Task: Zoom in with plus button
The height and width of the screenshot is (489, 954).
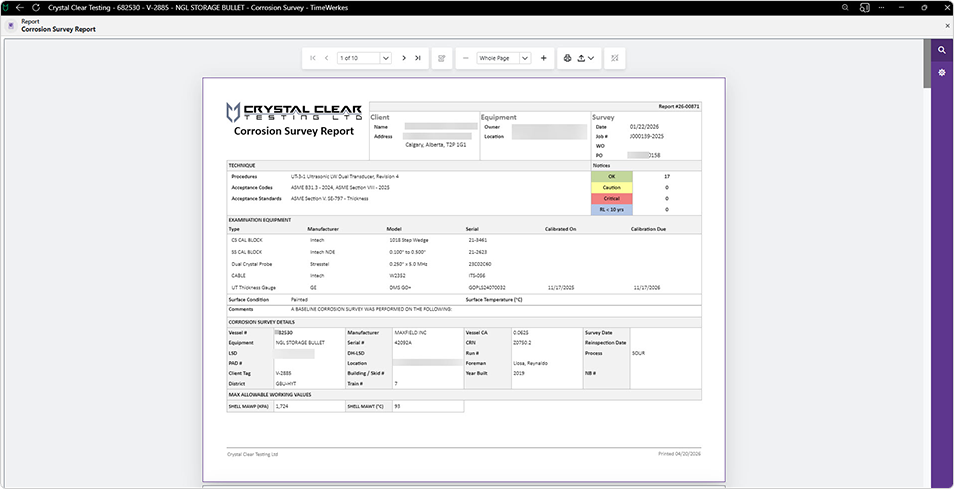Action: pyautogui.click(x=543, y=58)
